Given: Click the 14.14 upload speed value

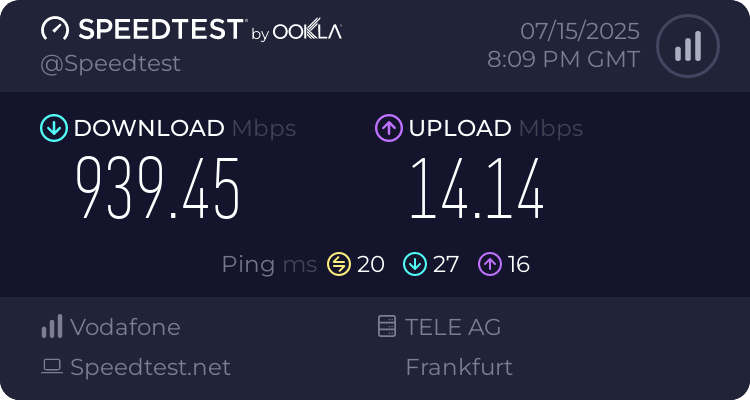Looking at the screenshot, I should tap(476, 189).
